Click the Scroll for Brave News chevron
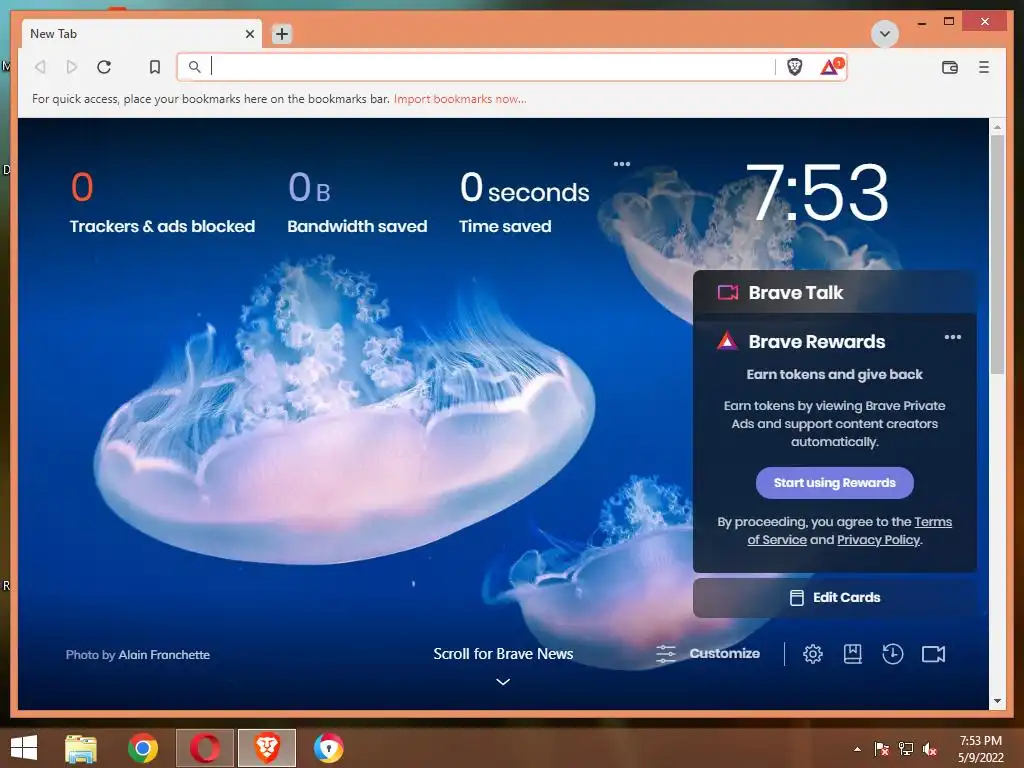Image resolution: width=1024 pixels, height=768 pixels. click(x=503, y=681)
